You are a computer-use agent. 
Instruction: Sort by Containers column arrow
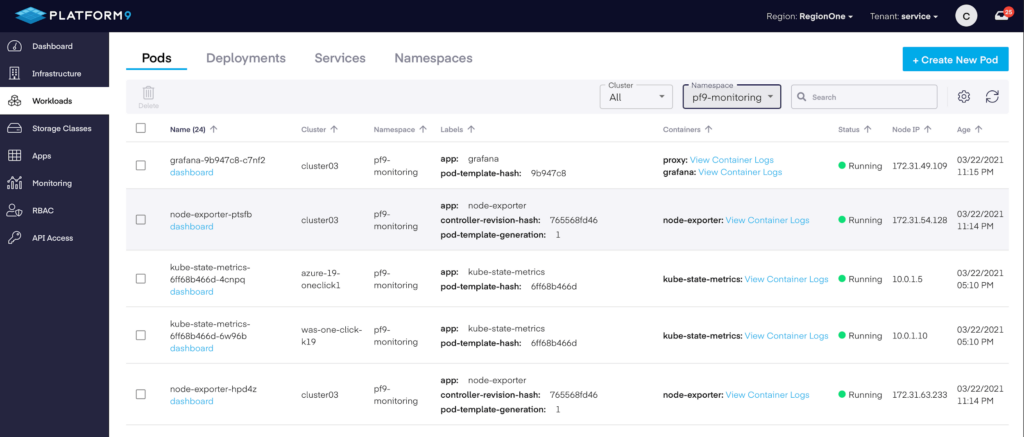pos(709,129)
